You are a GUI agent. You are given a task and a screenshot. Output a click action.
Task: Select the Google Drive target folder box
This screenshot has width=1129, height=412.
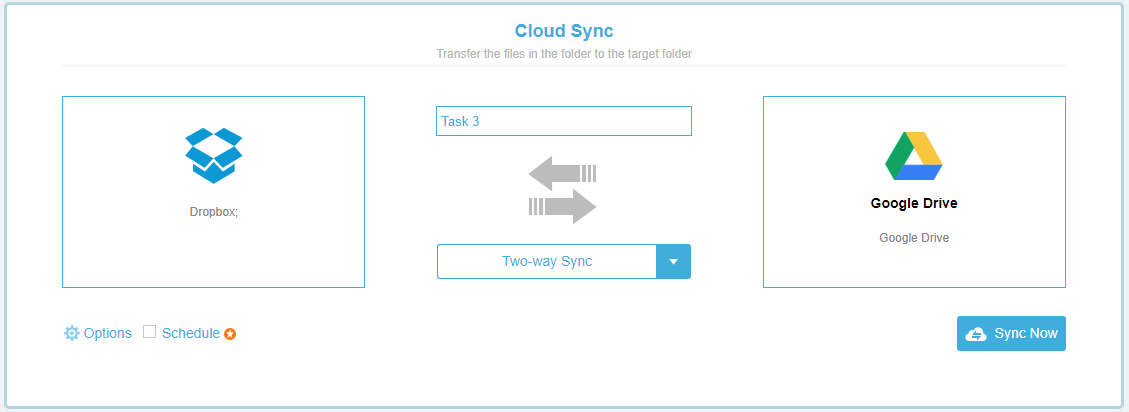point(914,192)
